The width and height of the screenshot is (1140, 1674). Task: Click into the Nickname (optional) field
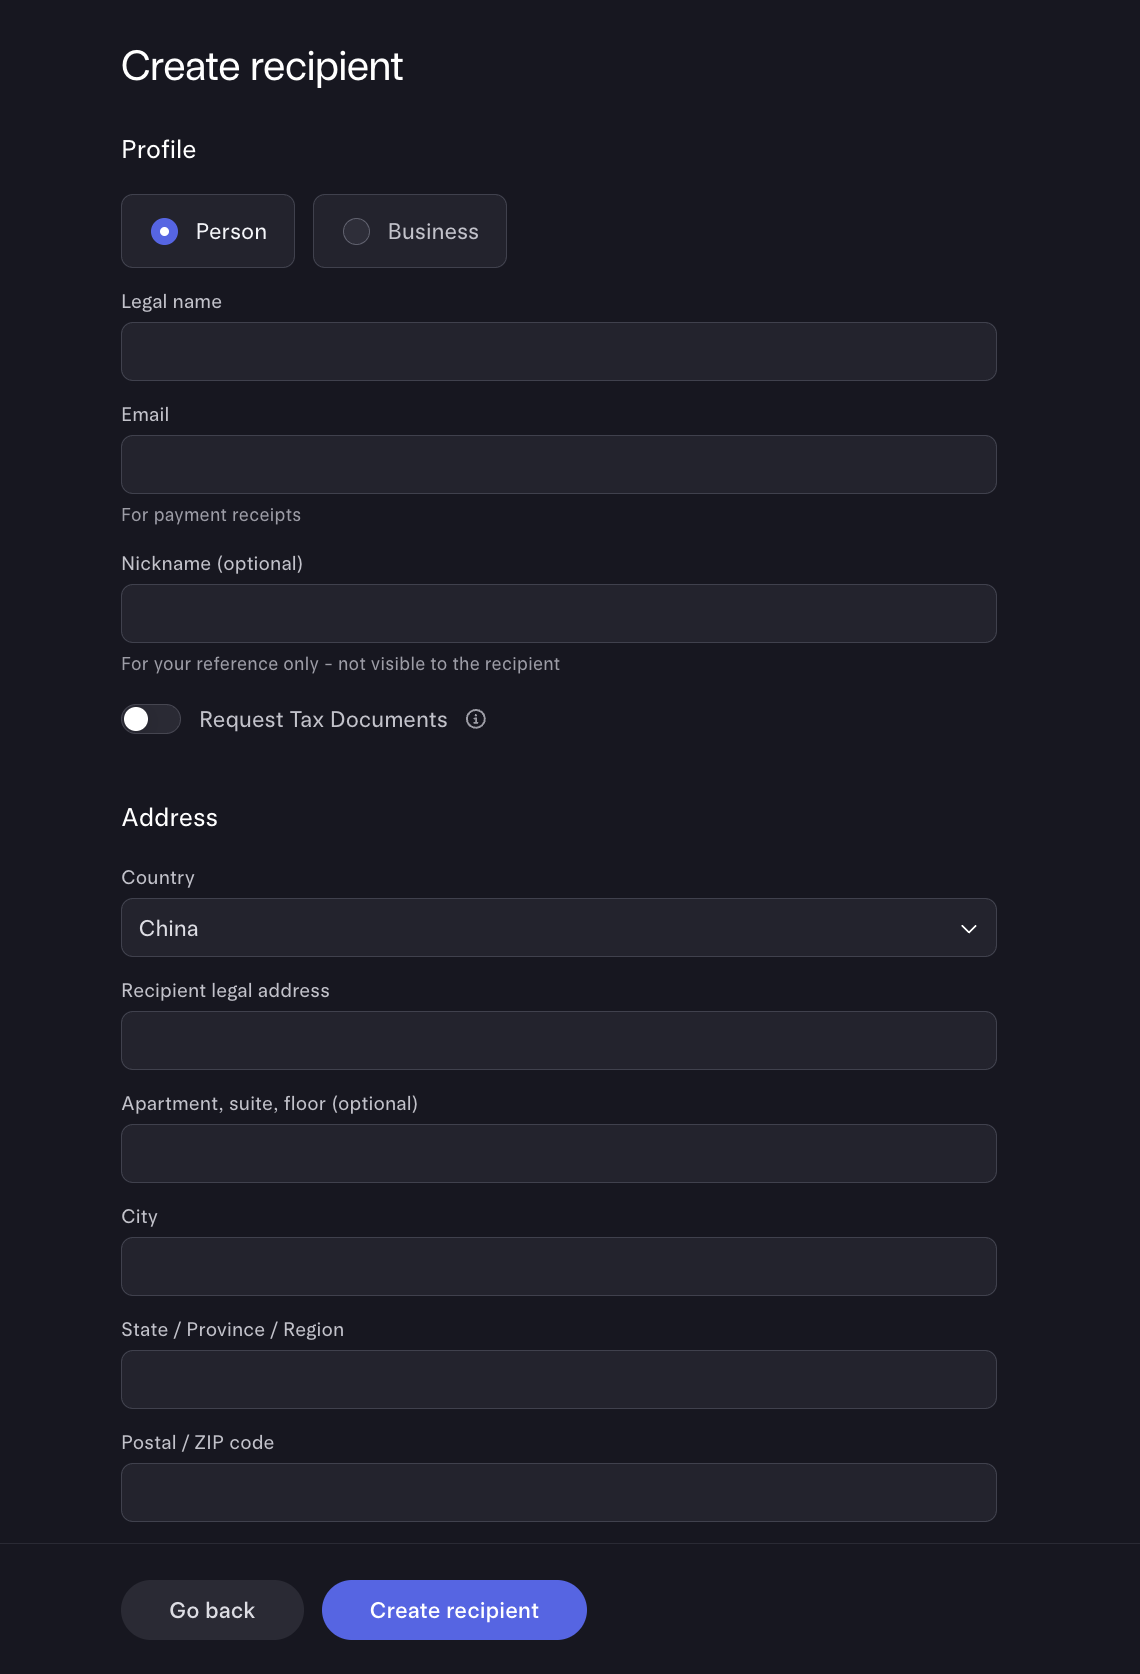pos(559,613)
